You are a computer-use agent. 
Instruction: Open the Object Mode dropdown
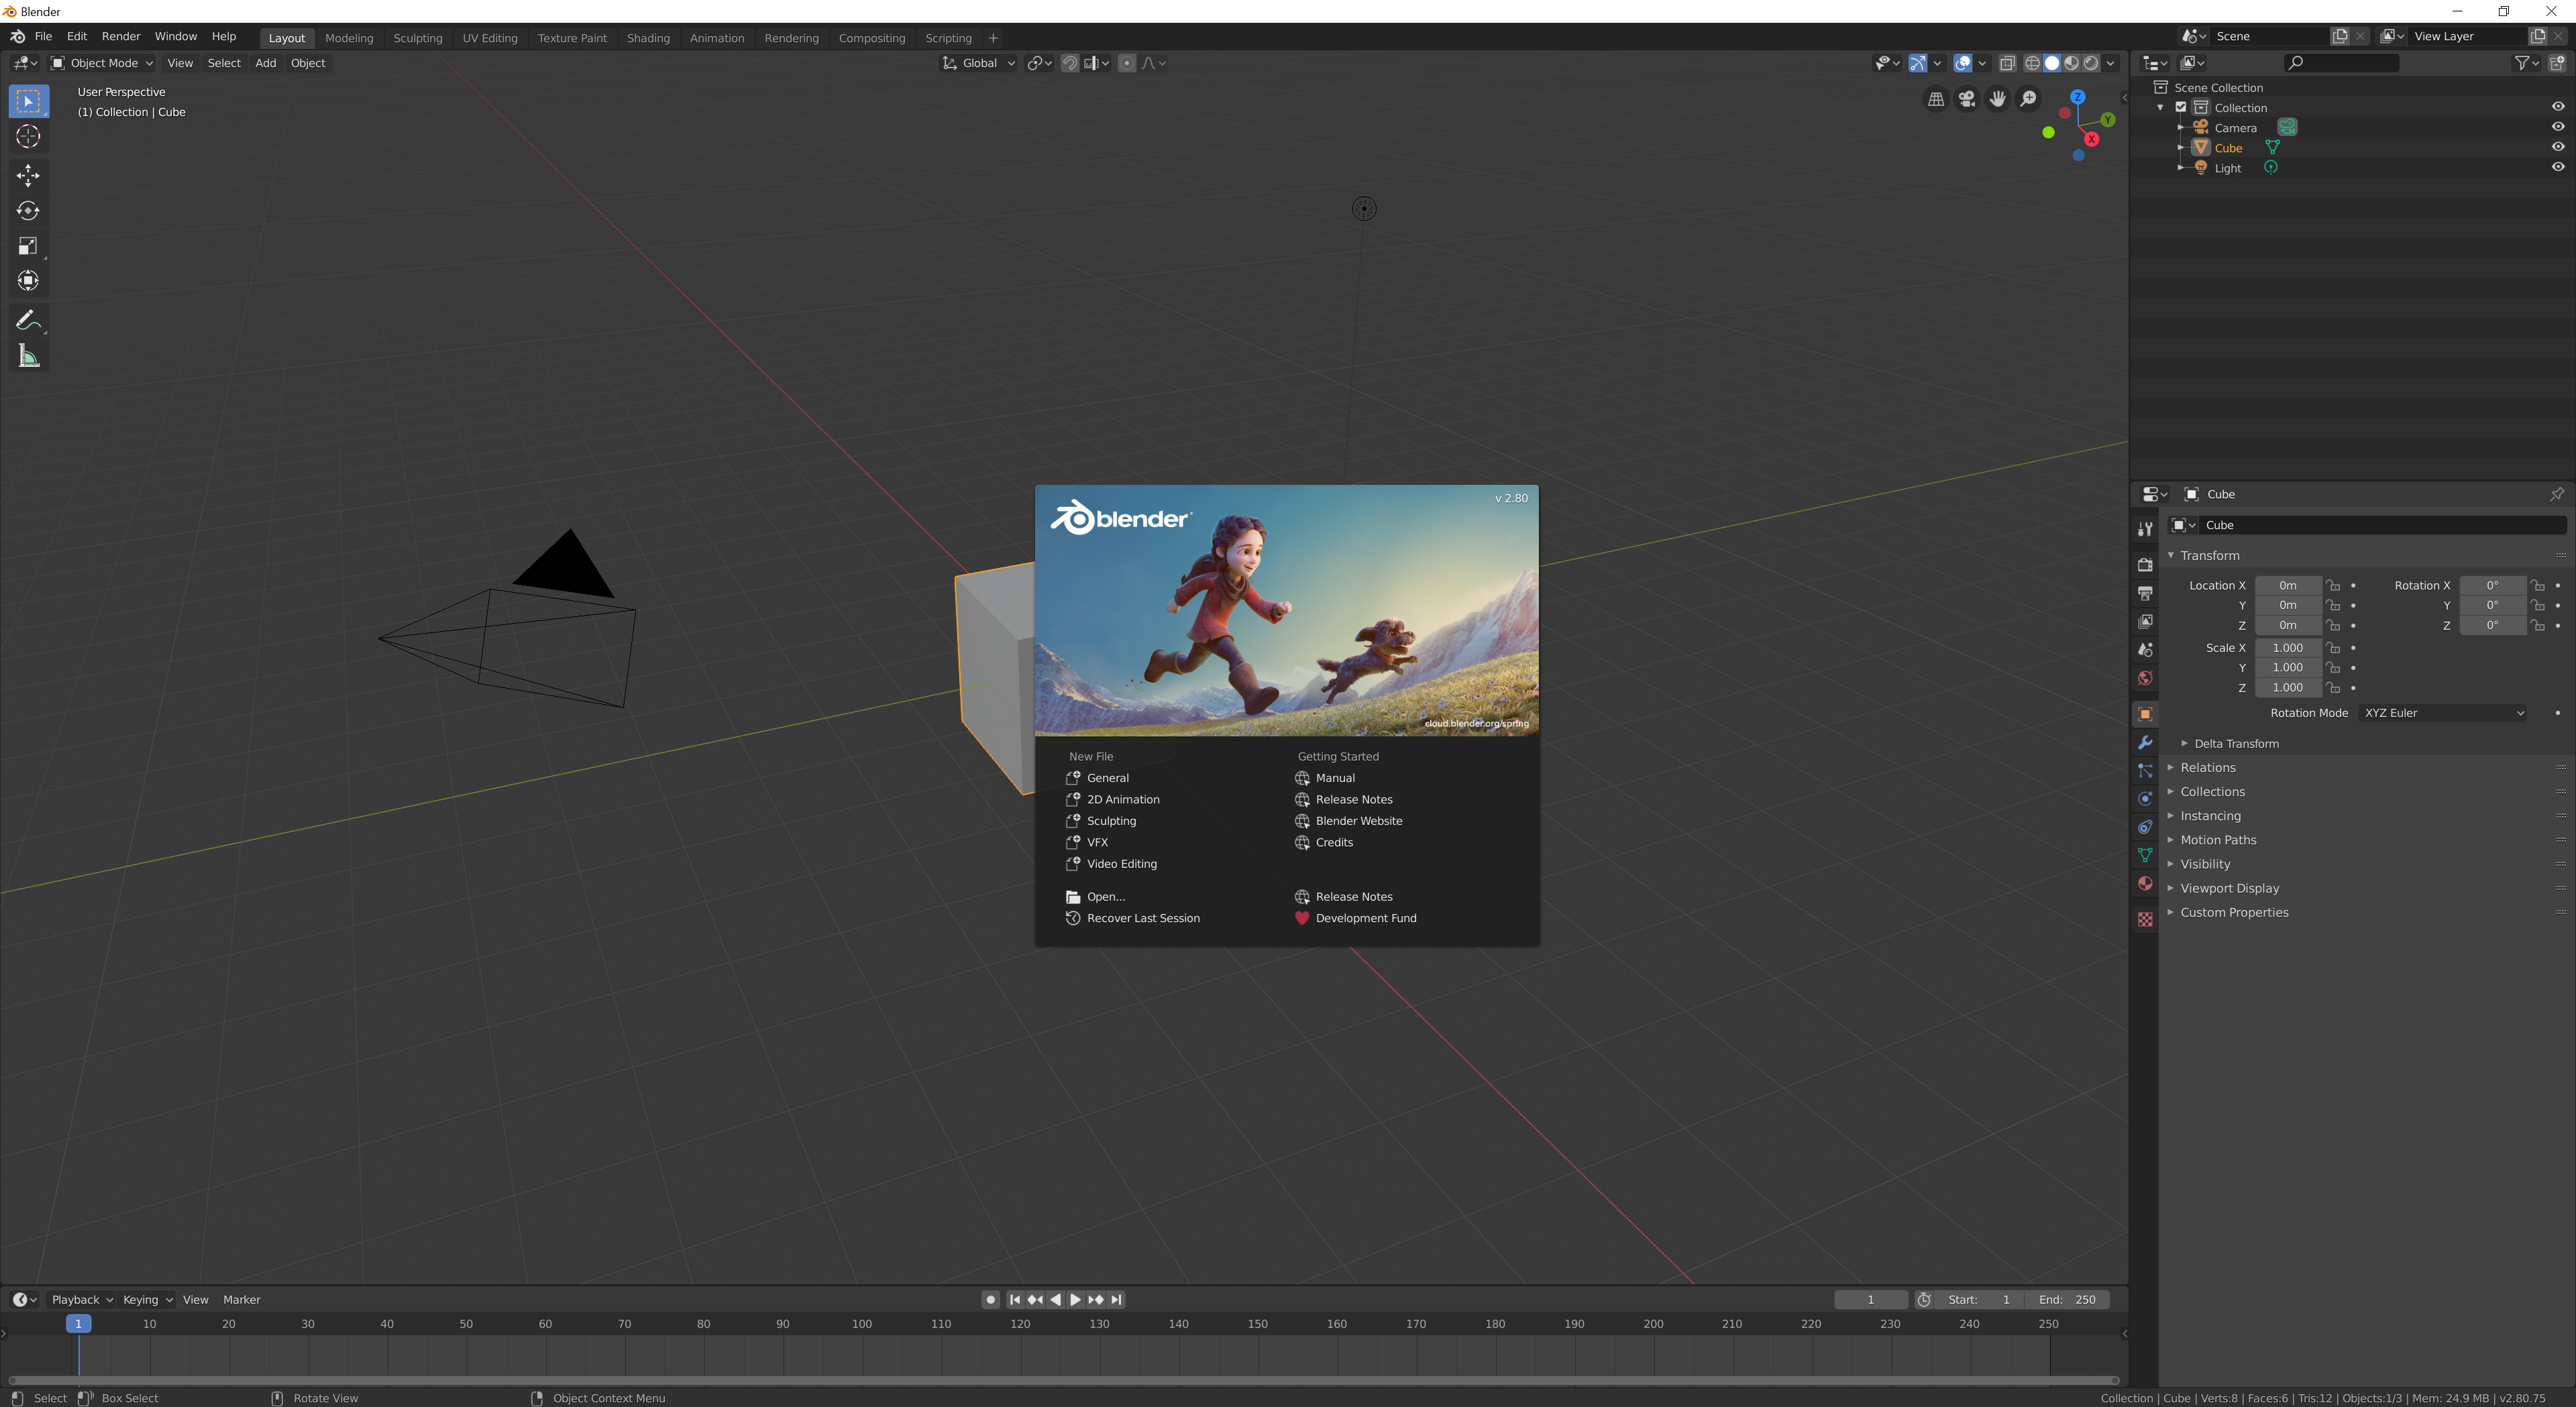pyautogui.click(x=102, y=63)
